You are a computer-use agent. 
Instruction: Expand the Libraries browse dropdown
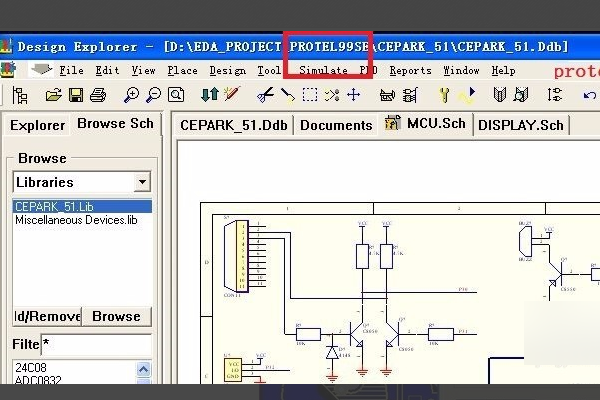(x=142, y=182)
